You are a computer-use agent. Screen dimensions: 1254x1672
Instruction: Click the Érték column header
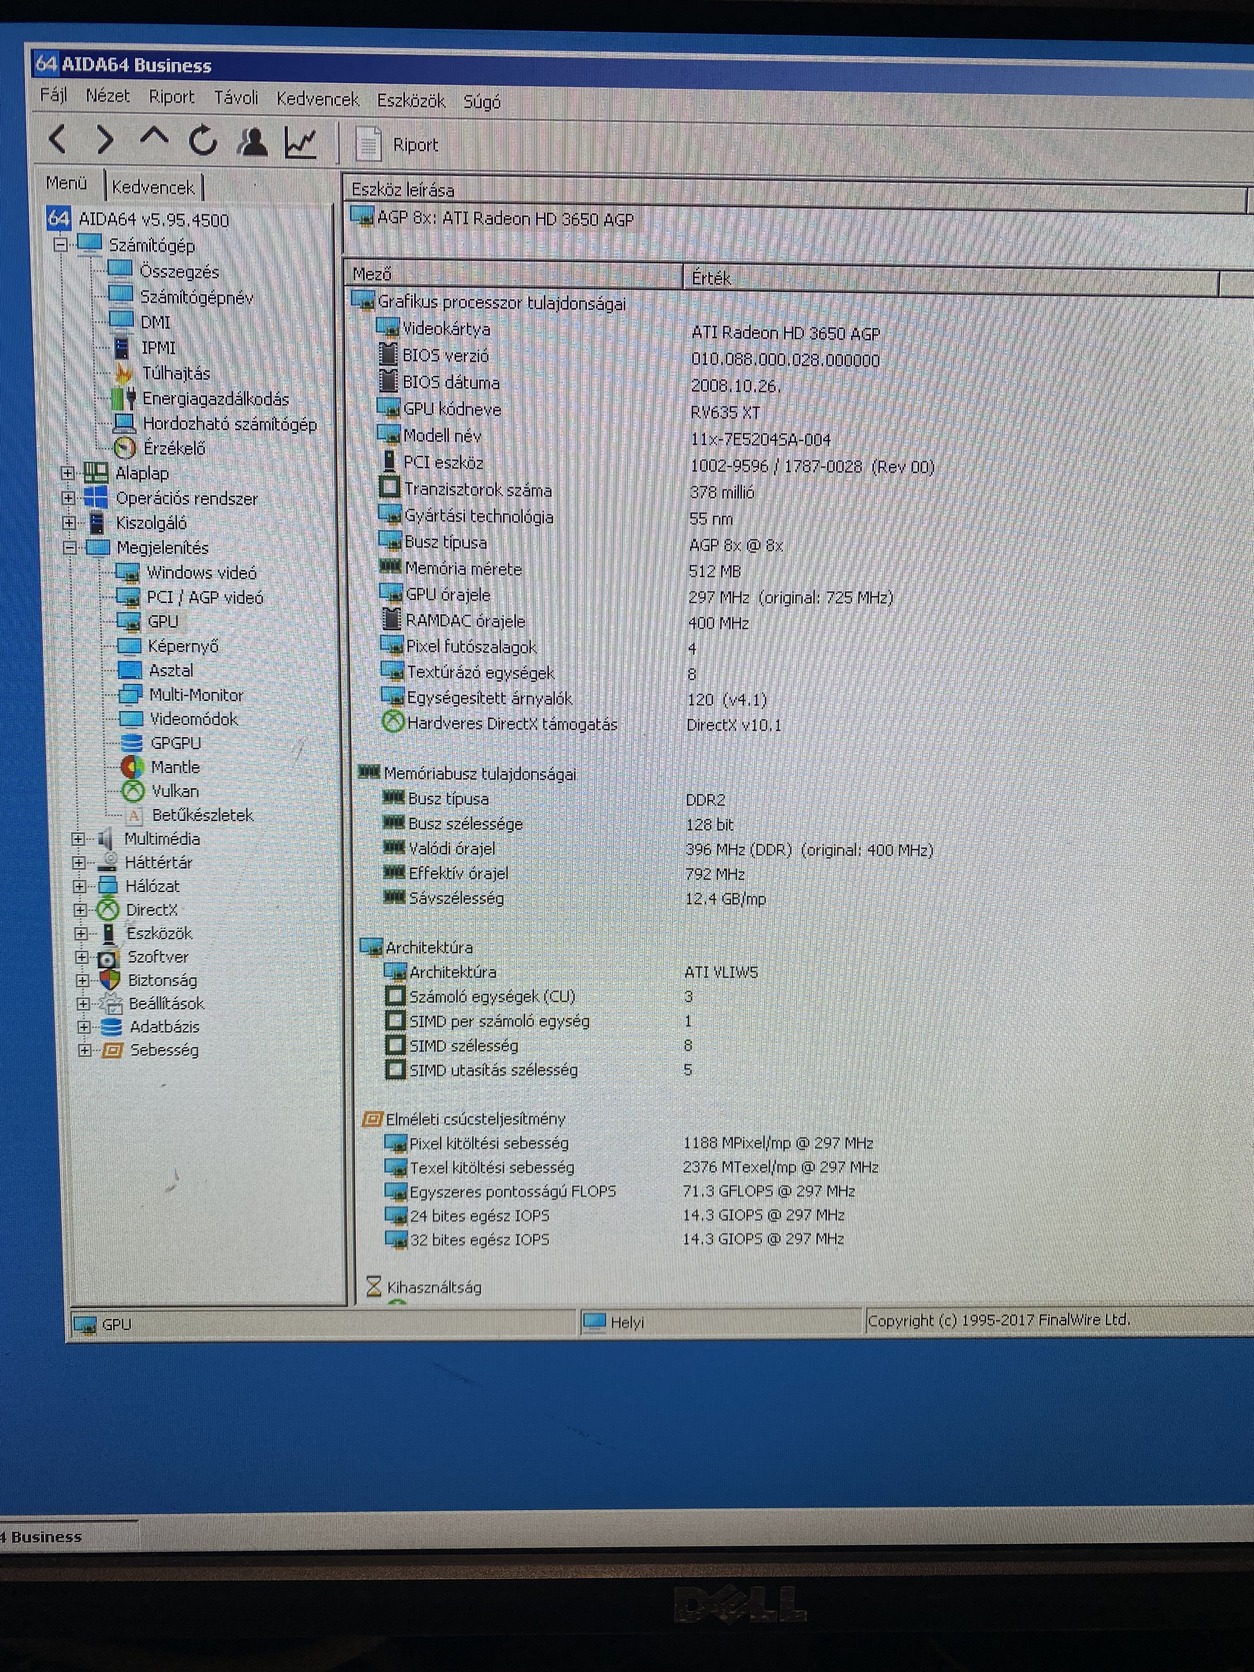tap(951, 279)
